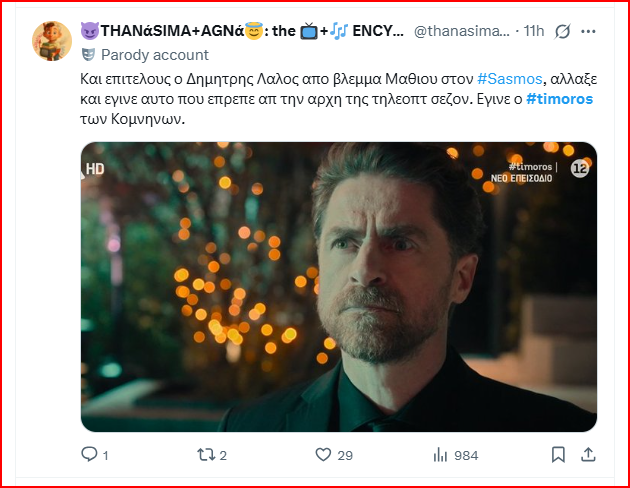Image resolution: width=630 pixels, height=488 pixels.
Task: Click the Parody account label
Action: (x=155, y=55)
